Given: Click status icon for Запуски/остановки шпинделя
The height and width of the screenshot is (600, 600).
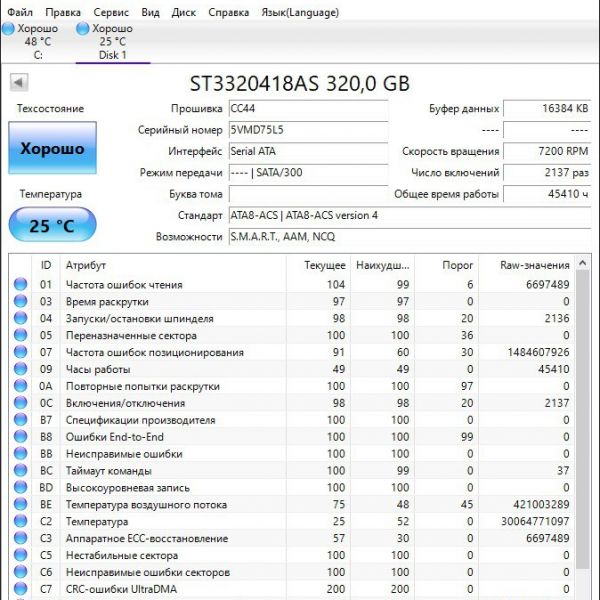Looking at the screenshot, I should click(x=21, y=318).
